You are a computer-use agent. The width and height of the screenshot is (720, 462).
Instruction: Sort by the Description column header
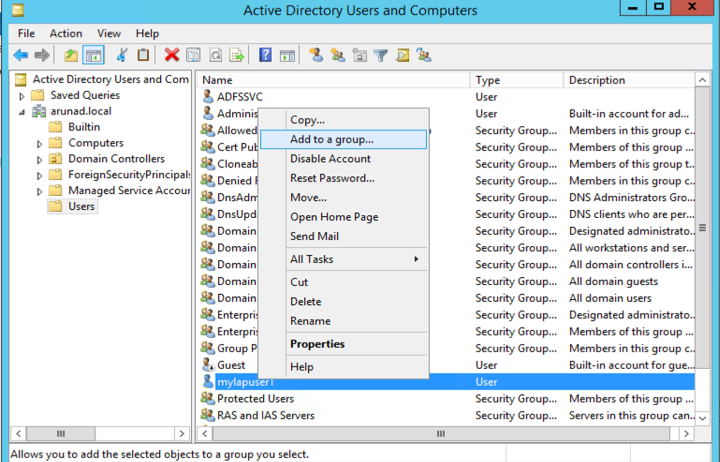[630, 80]
